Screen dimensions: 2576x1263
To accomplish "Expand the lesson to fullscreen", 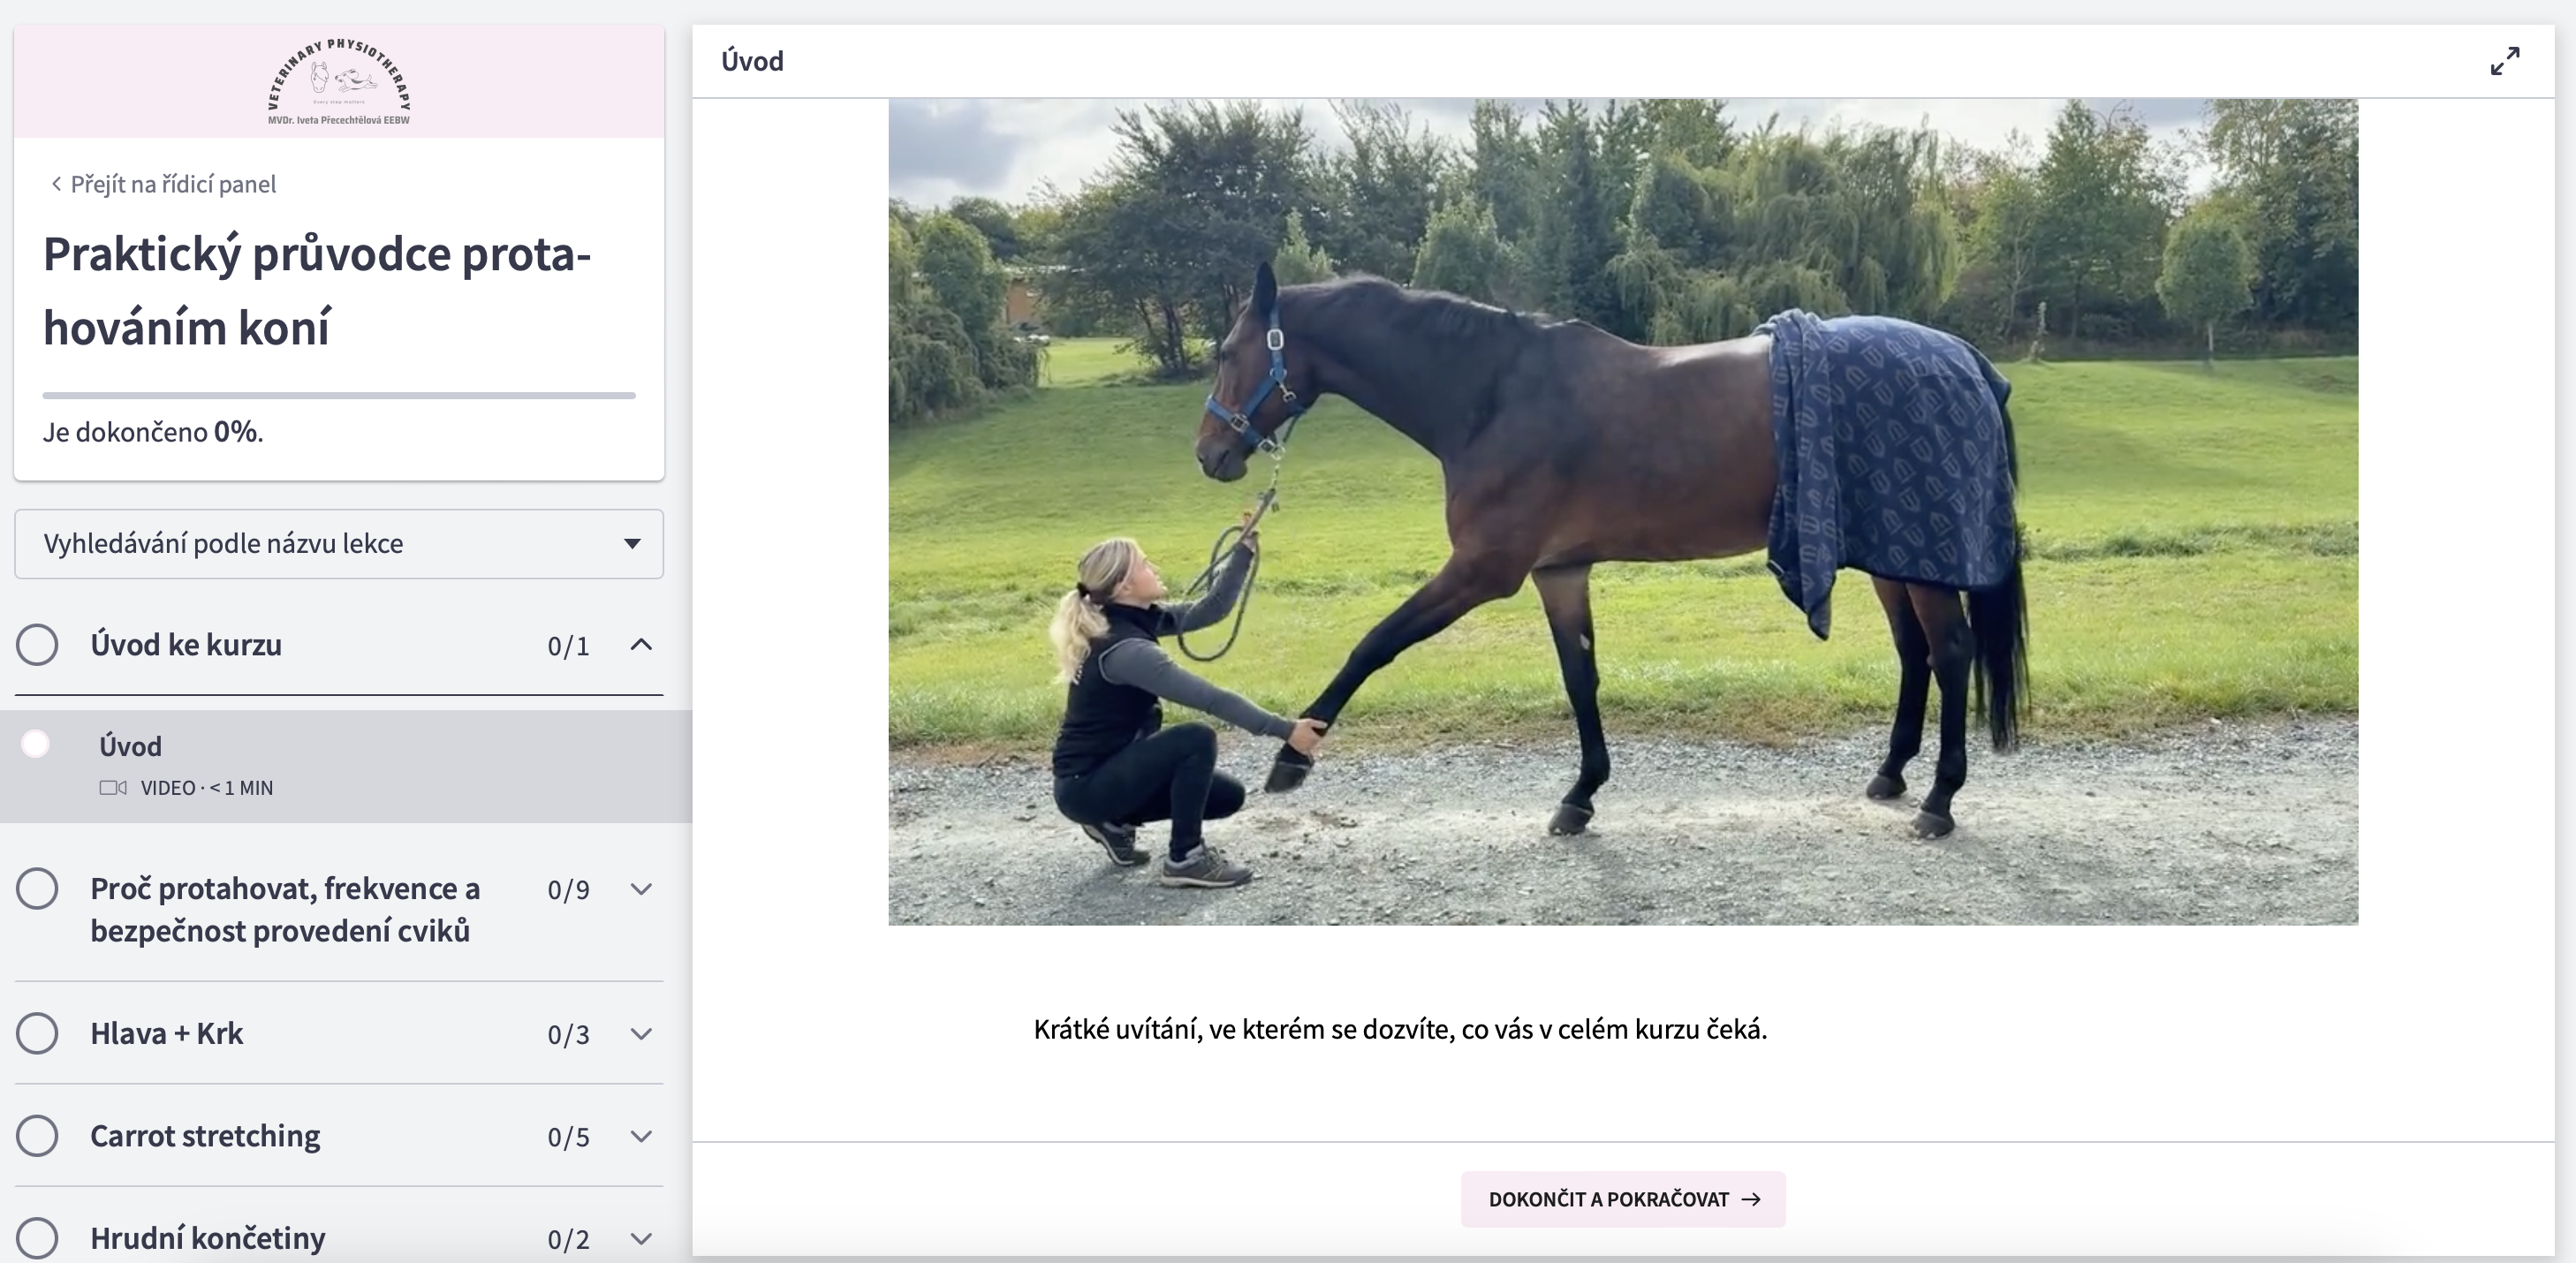I will pos(2504,61).
